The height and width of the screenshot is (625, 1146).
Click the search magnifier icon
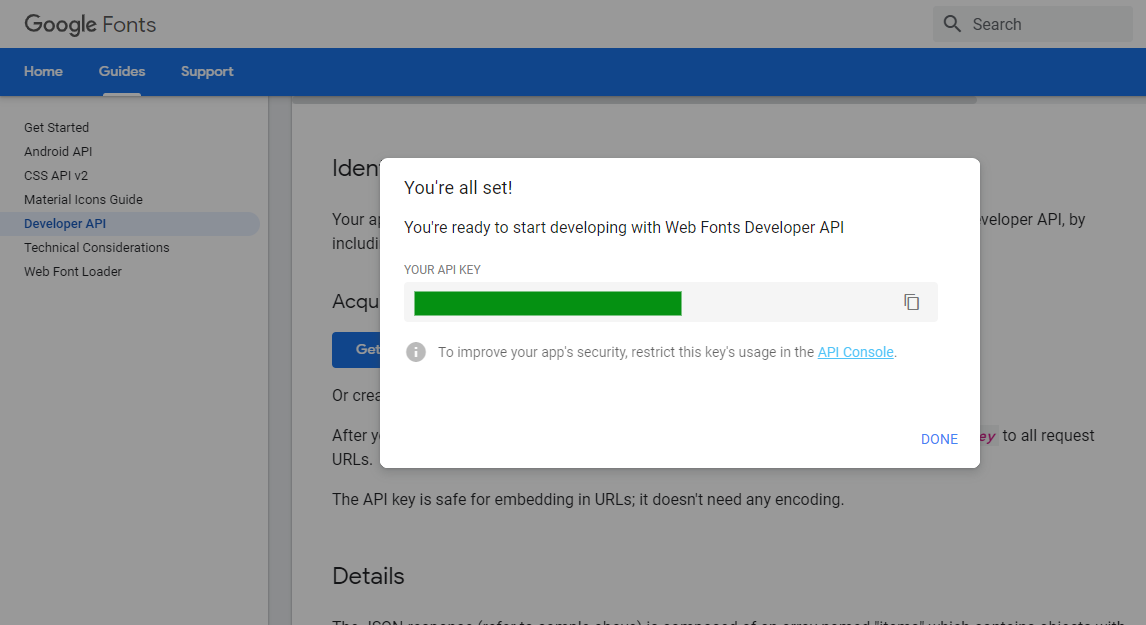[x=952, y=24]
